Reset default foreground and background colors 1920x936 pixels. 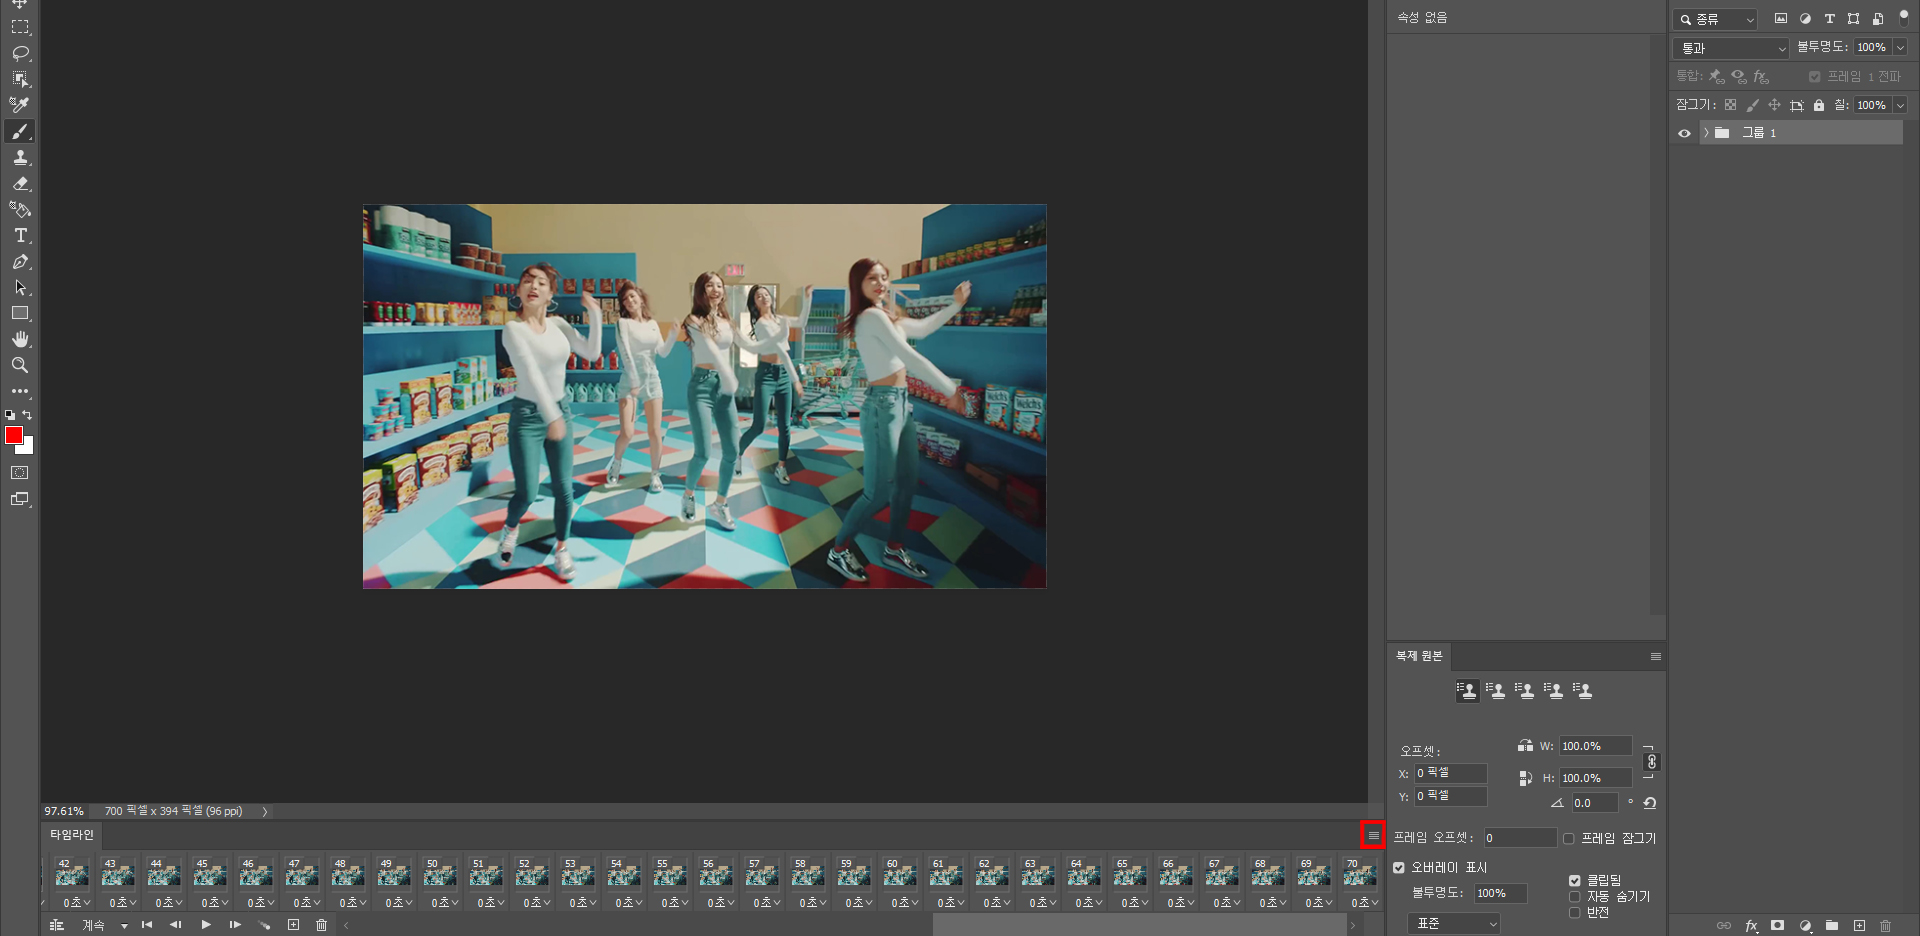pyautogui.click(x=10, y=414)
